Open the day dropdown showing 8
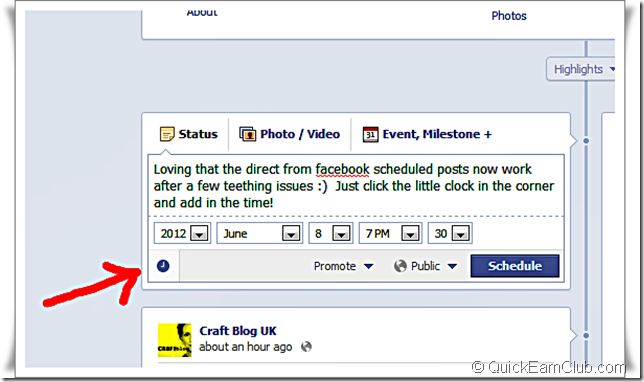 click(331, 233)
